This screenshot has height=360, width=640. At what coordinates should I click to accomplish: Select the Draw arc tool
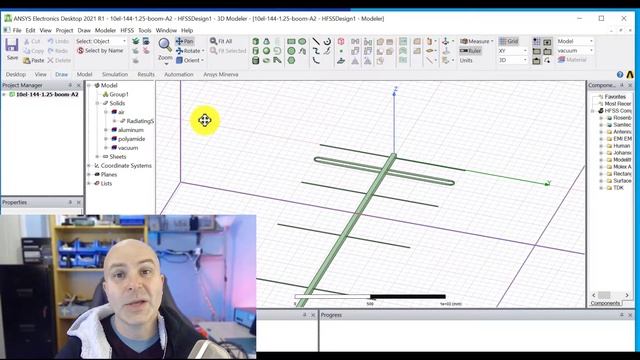point(316,60)
